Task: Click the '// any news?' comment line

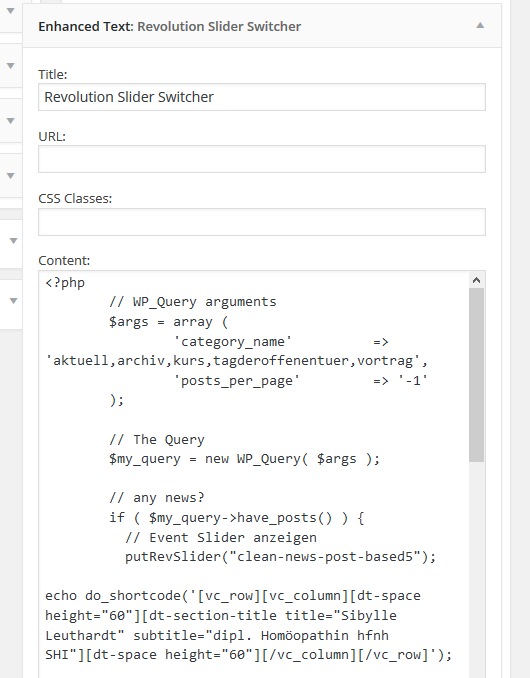Action: [x=157, y=498]
